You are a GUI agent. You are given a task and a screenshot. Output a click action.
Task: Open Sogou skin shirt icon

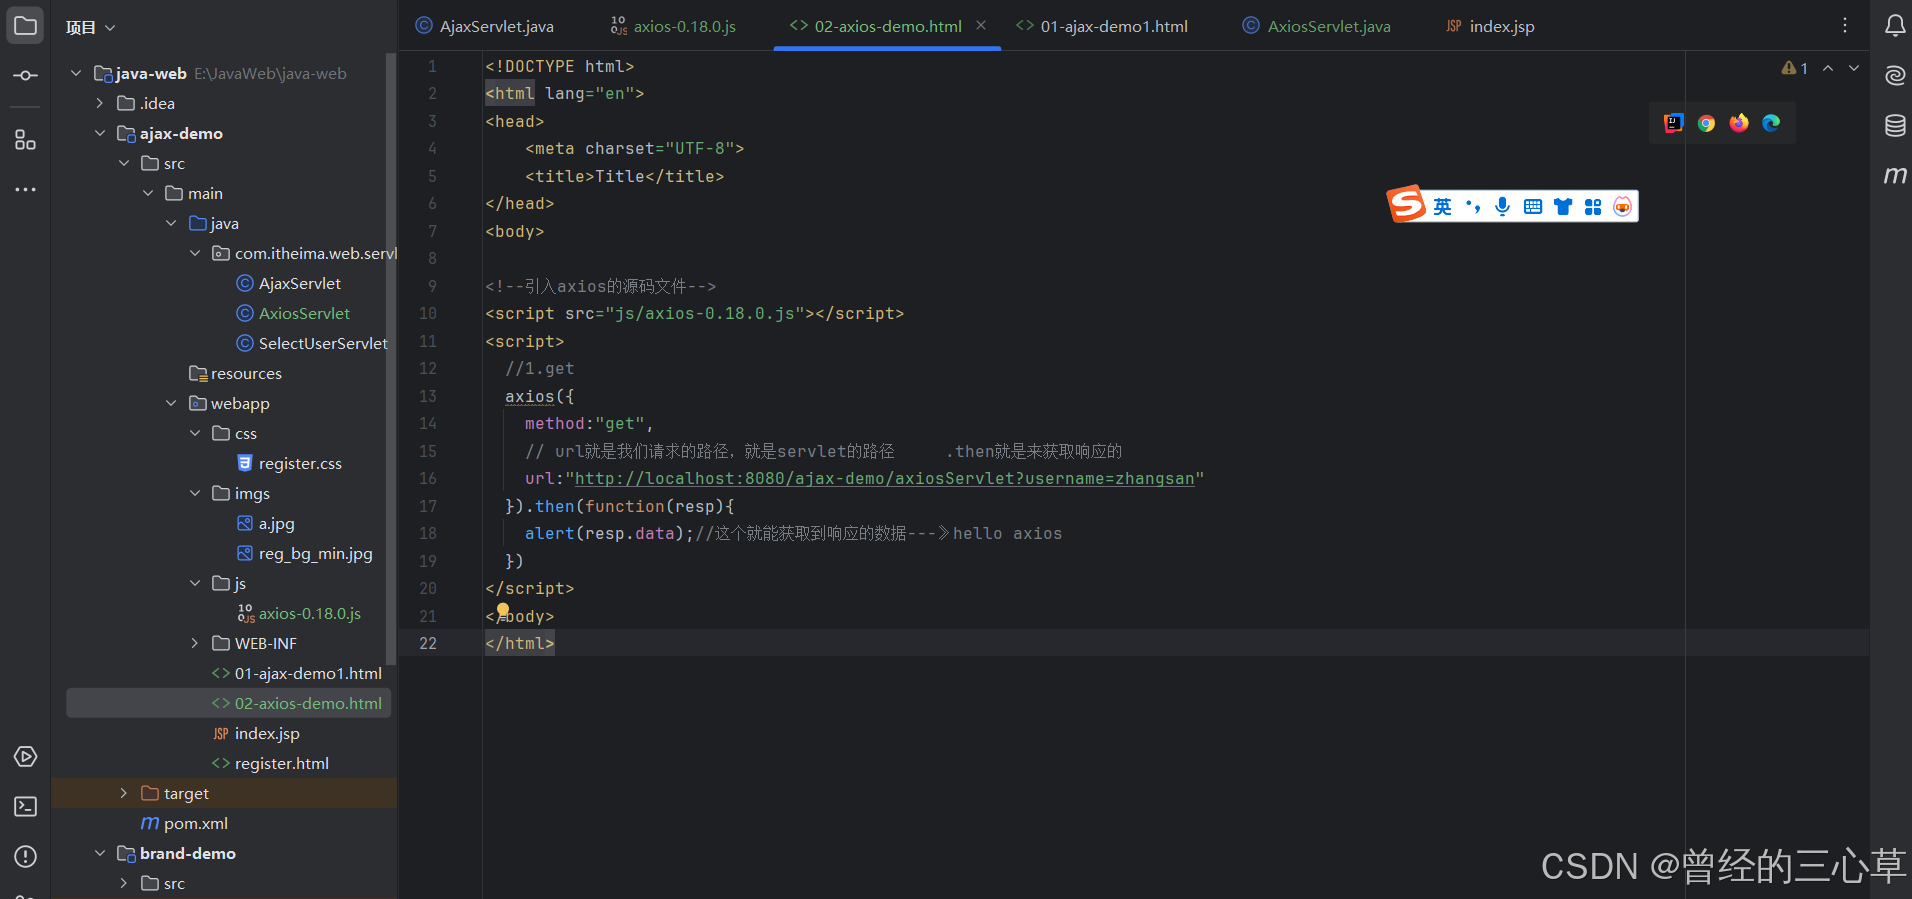(1563, 207)
